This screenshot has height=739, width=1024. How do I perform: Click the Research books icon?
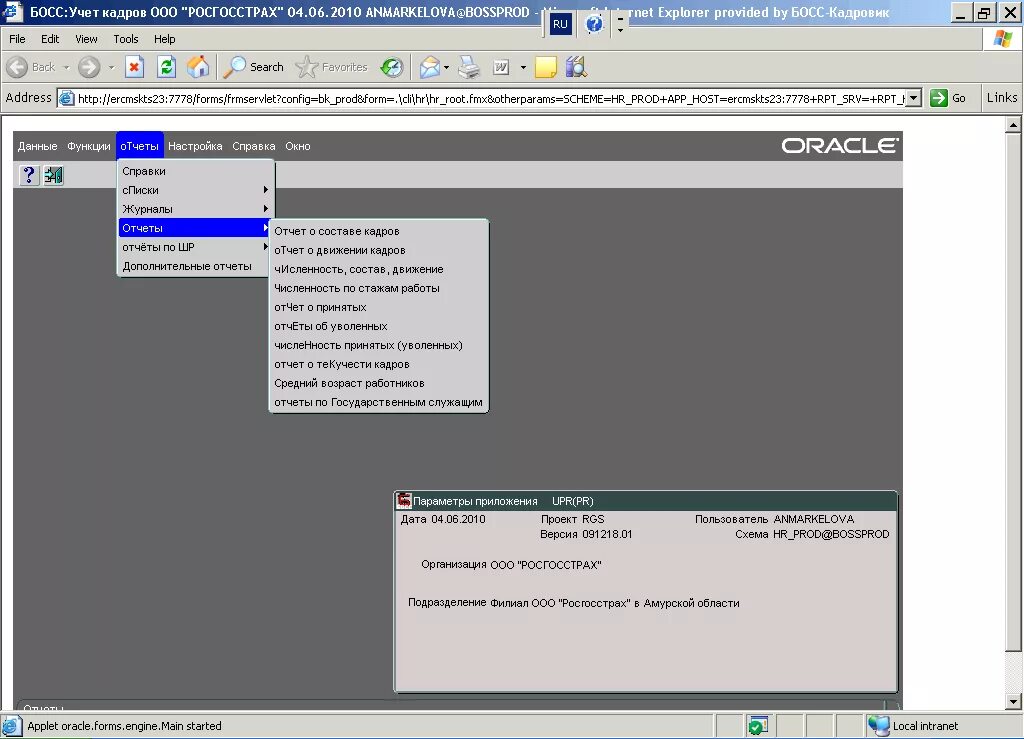(576, 67)
